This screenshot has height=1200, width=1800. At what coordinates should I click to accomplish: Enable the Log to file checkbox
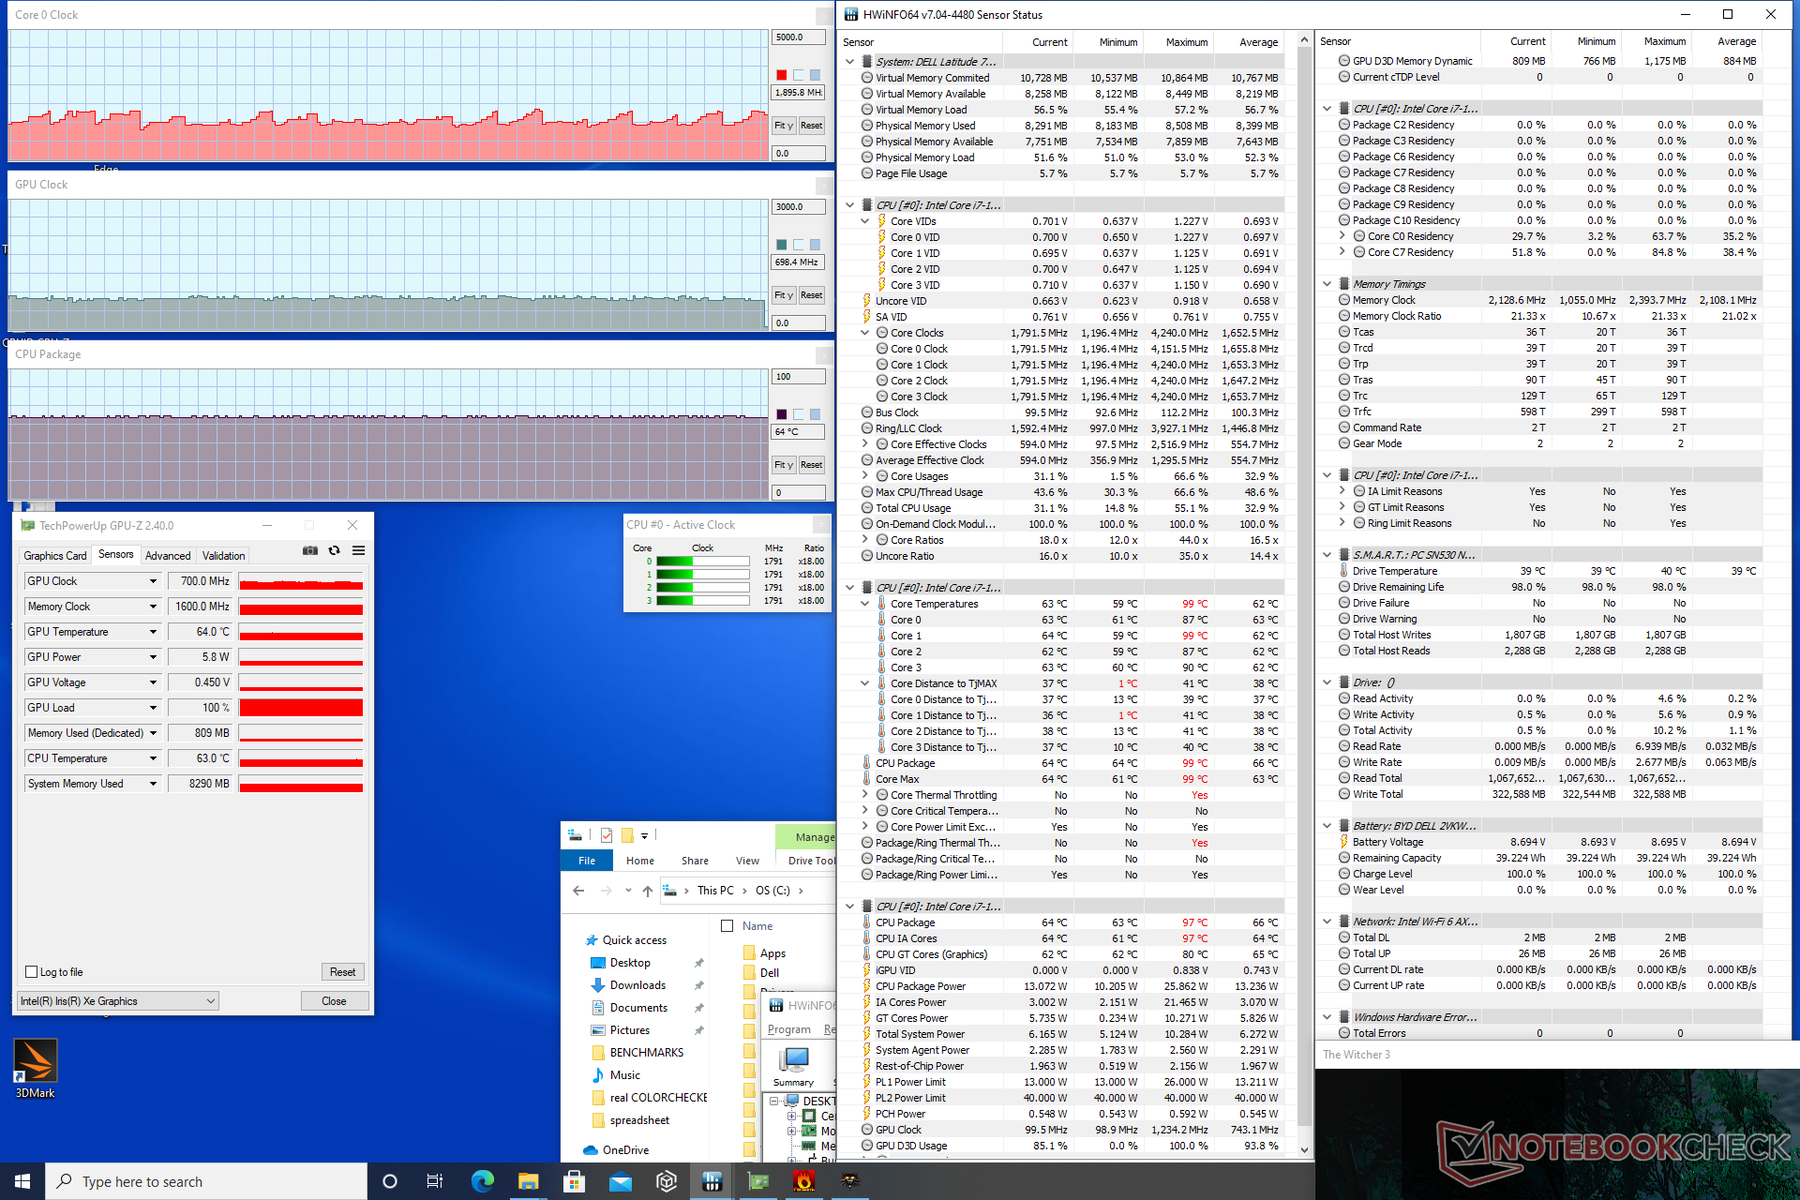click(x=31, y=972)
